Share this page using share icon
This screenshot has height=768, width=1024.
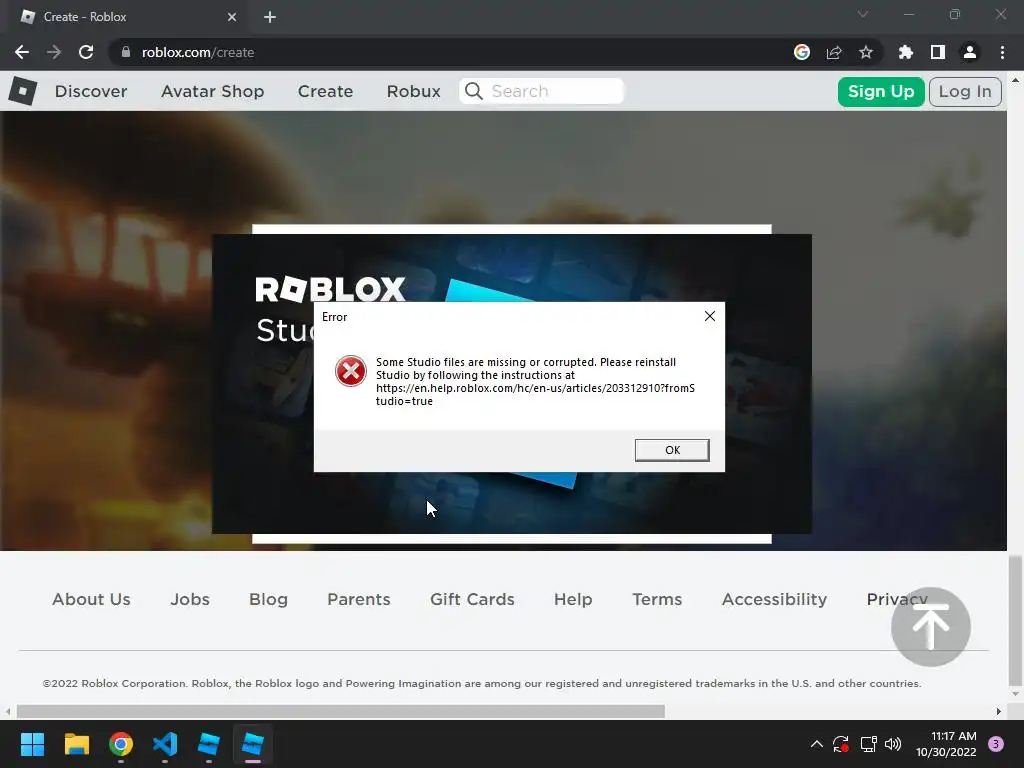(833, 52)
